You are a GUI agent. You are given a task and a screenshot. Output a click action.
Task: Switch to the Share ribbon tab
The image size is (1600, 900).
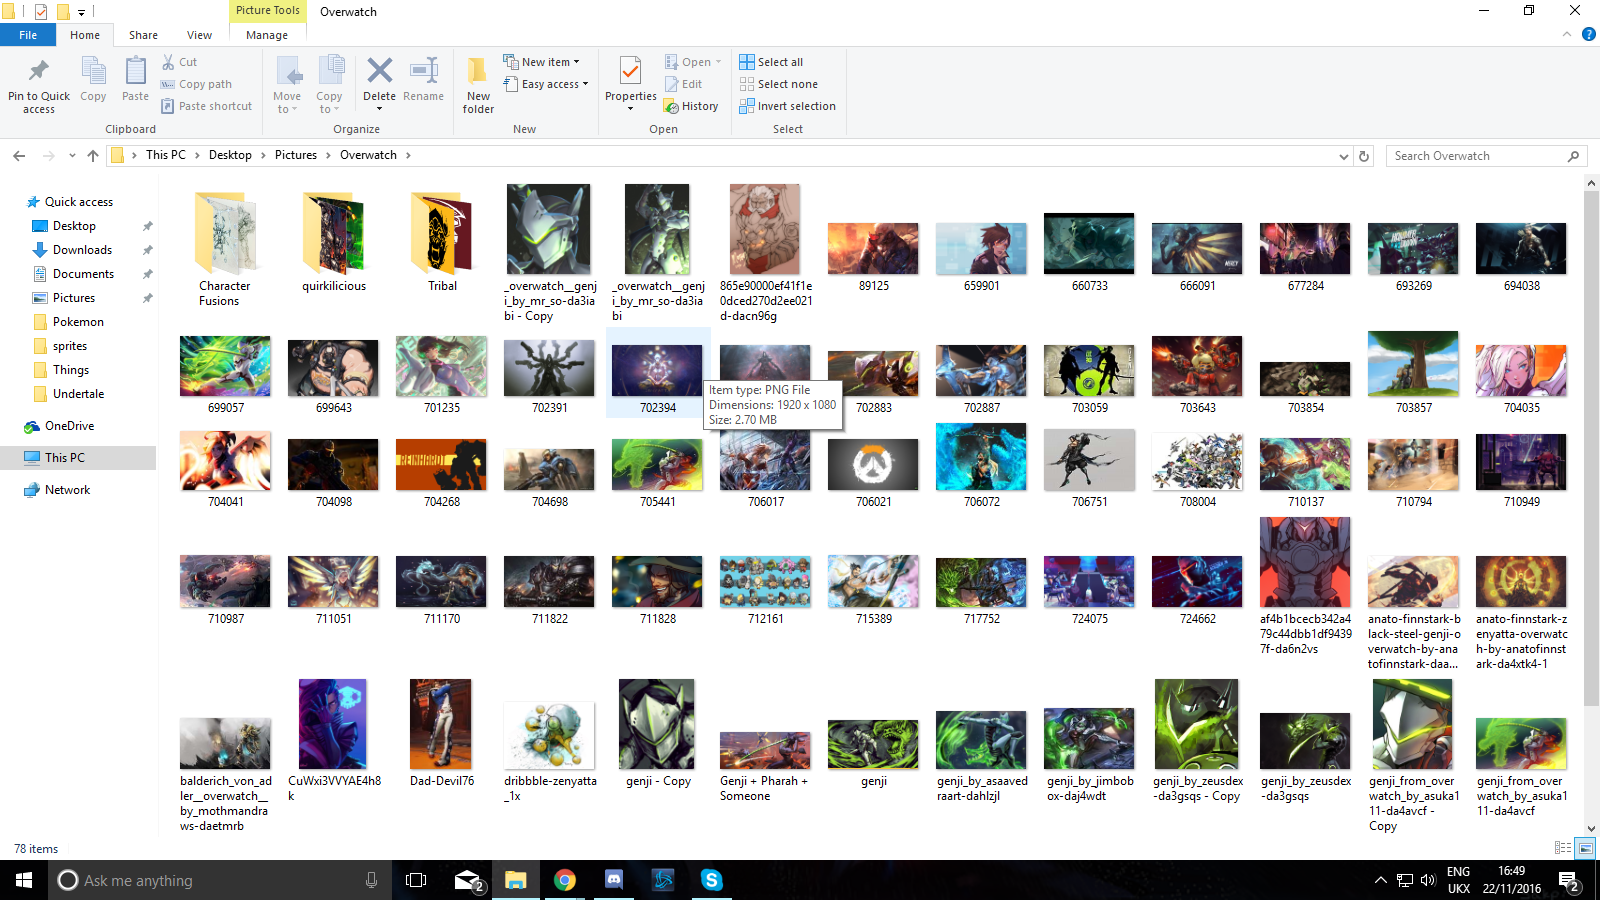143,35
